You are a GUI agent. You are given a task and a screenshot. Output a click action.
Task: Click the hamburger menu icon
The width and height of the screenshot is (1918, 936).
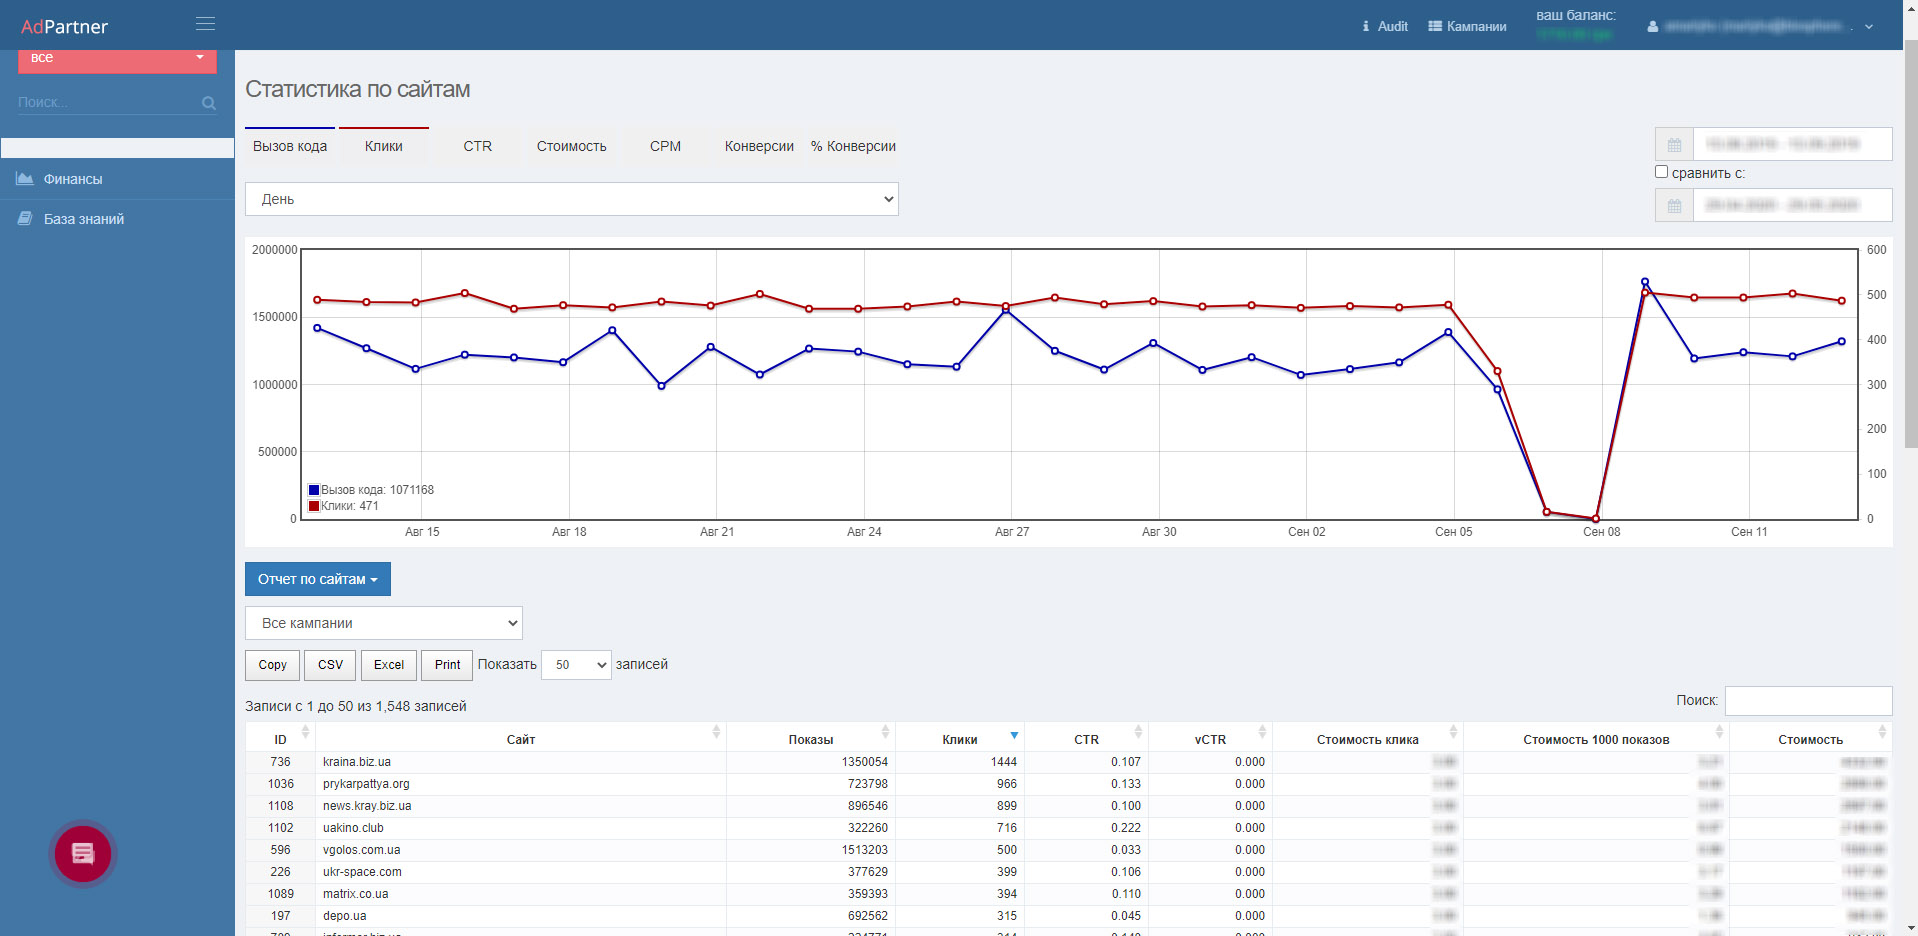[205, 24]
